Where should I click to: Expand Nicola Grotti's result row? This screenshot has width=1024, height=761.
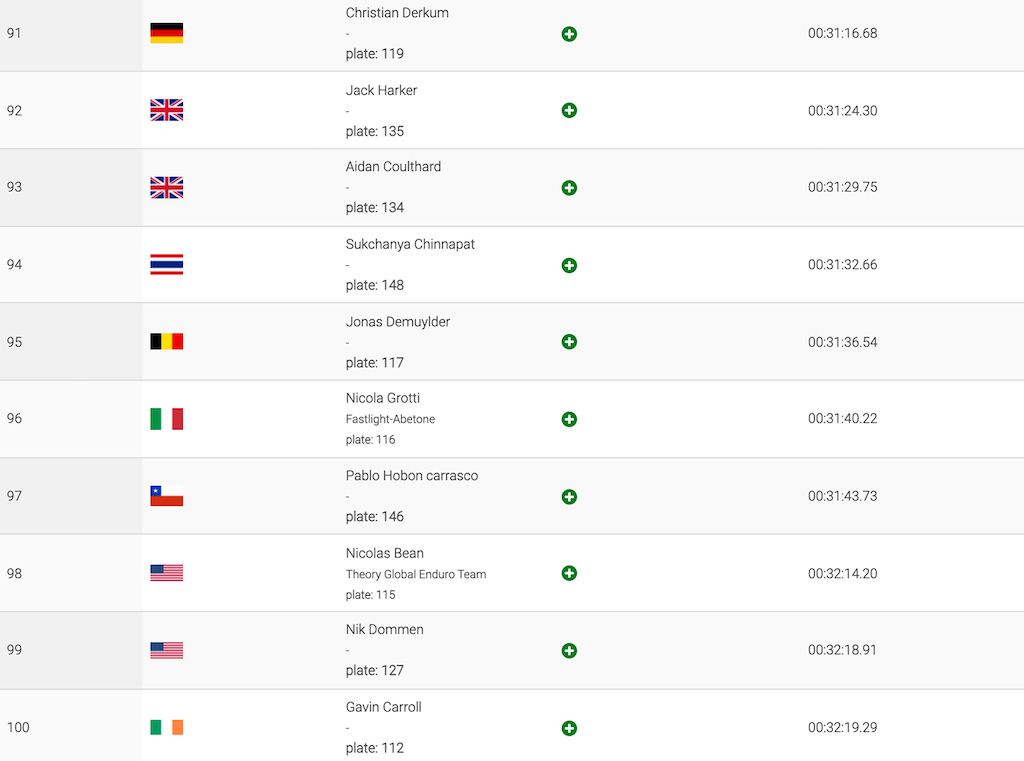(x=569, y=419)
